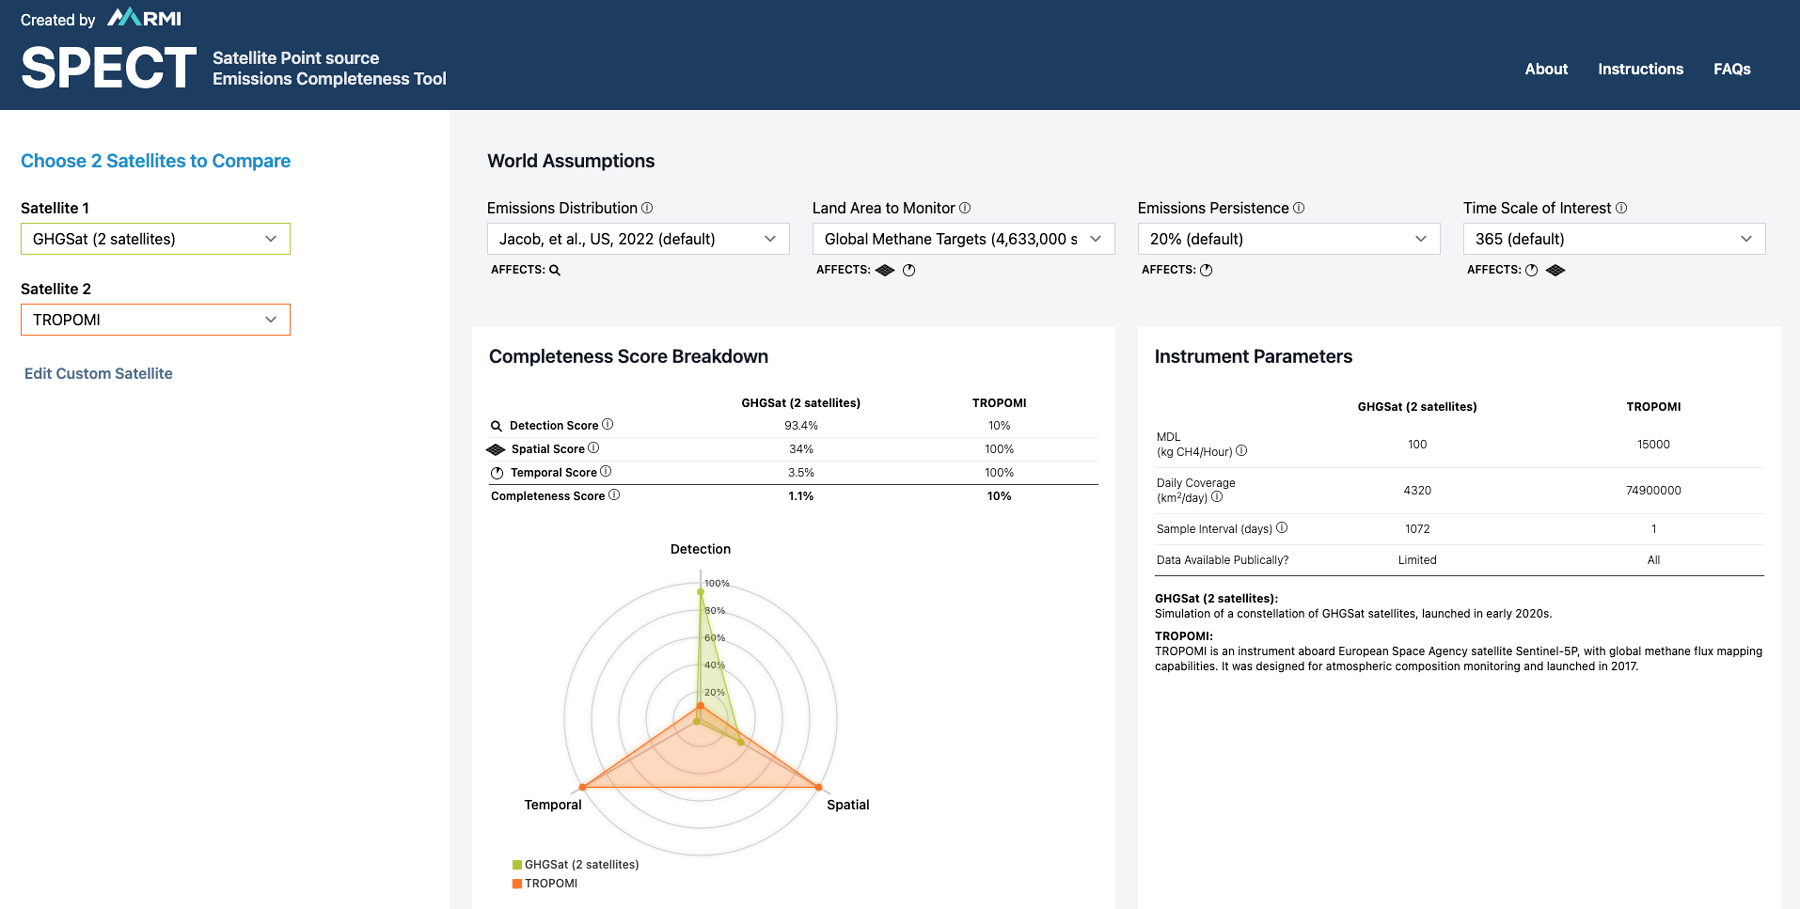The height and width of the screenshot is (909, 1800).
Task: Click Edit Custom Satellite link
Action: coord(98,373)
